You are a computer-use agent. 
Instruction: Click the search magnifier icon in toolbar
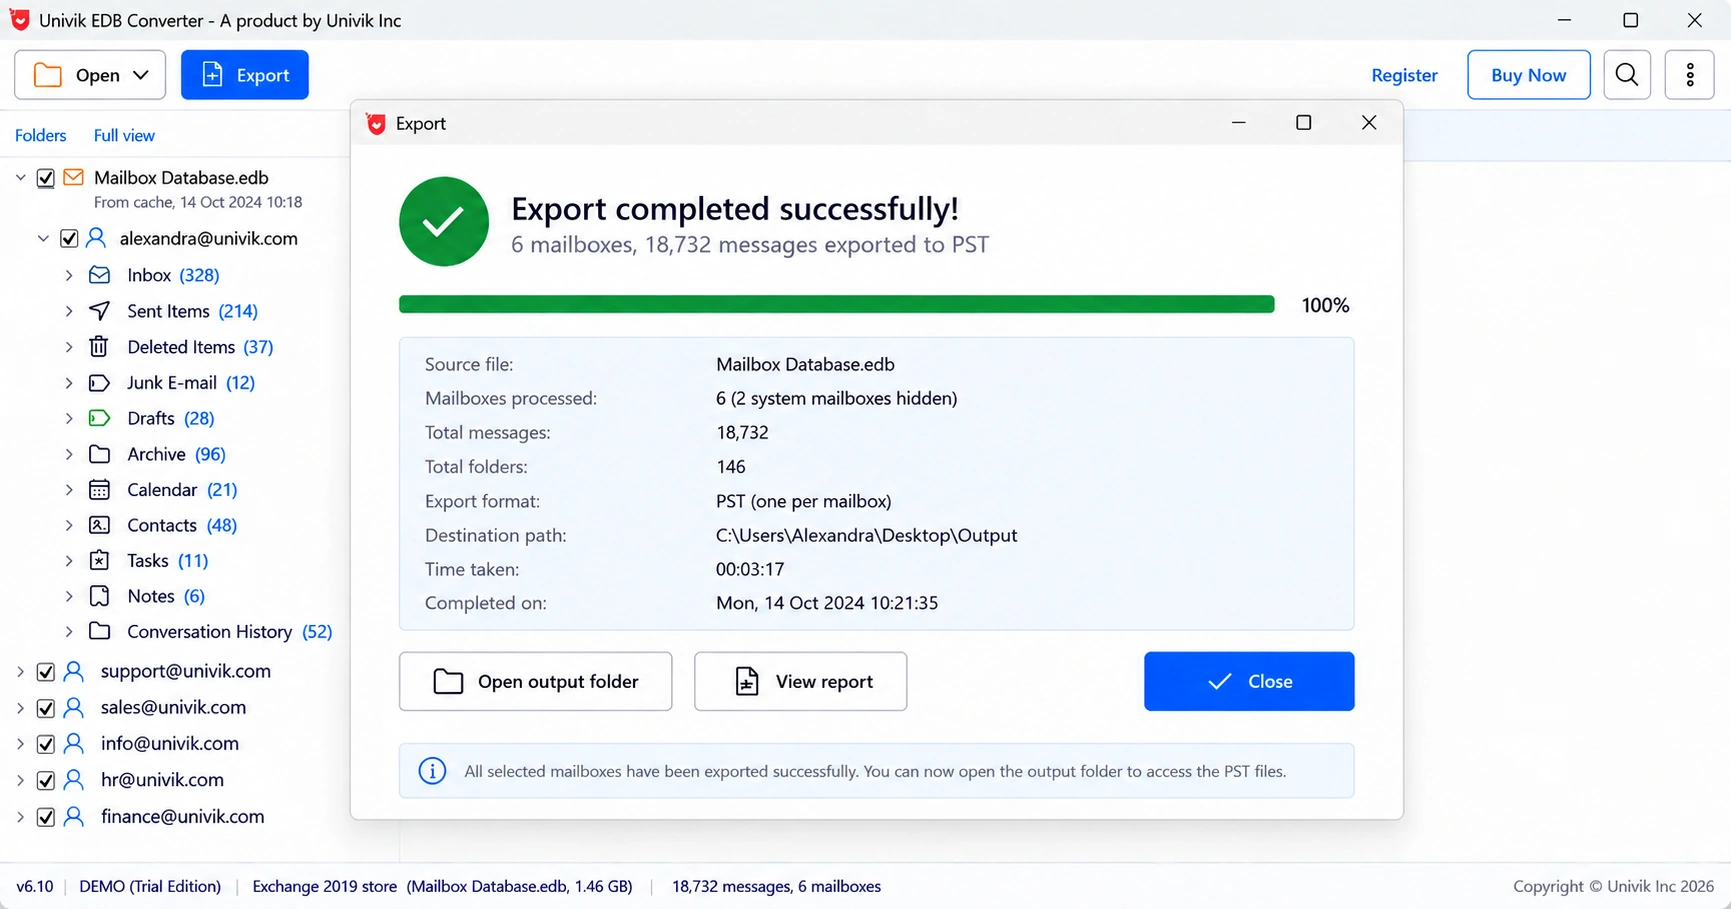coord(1626,75)
